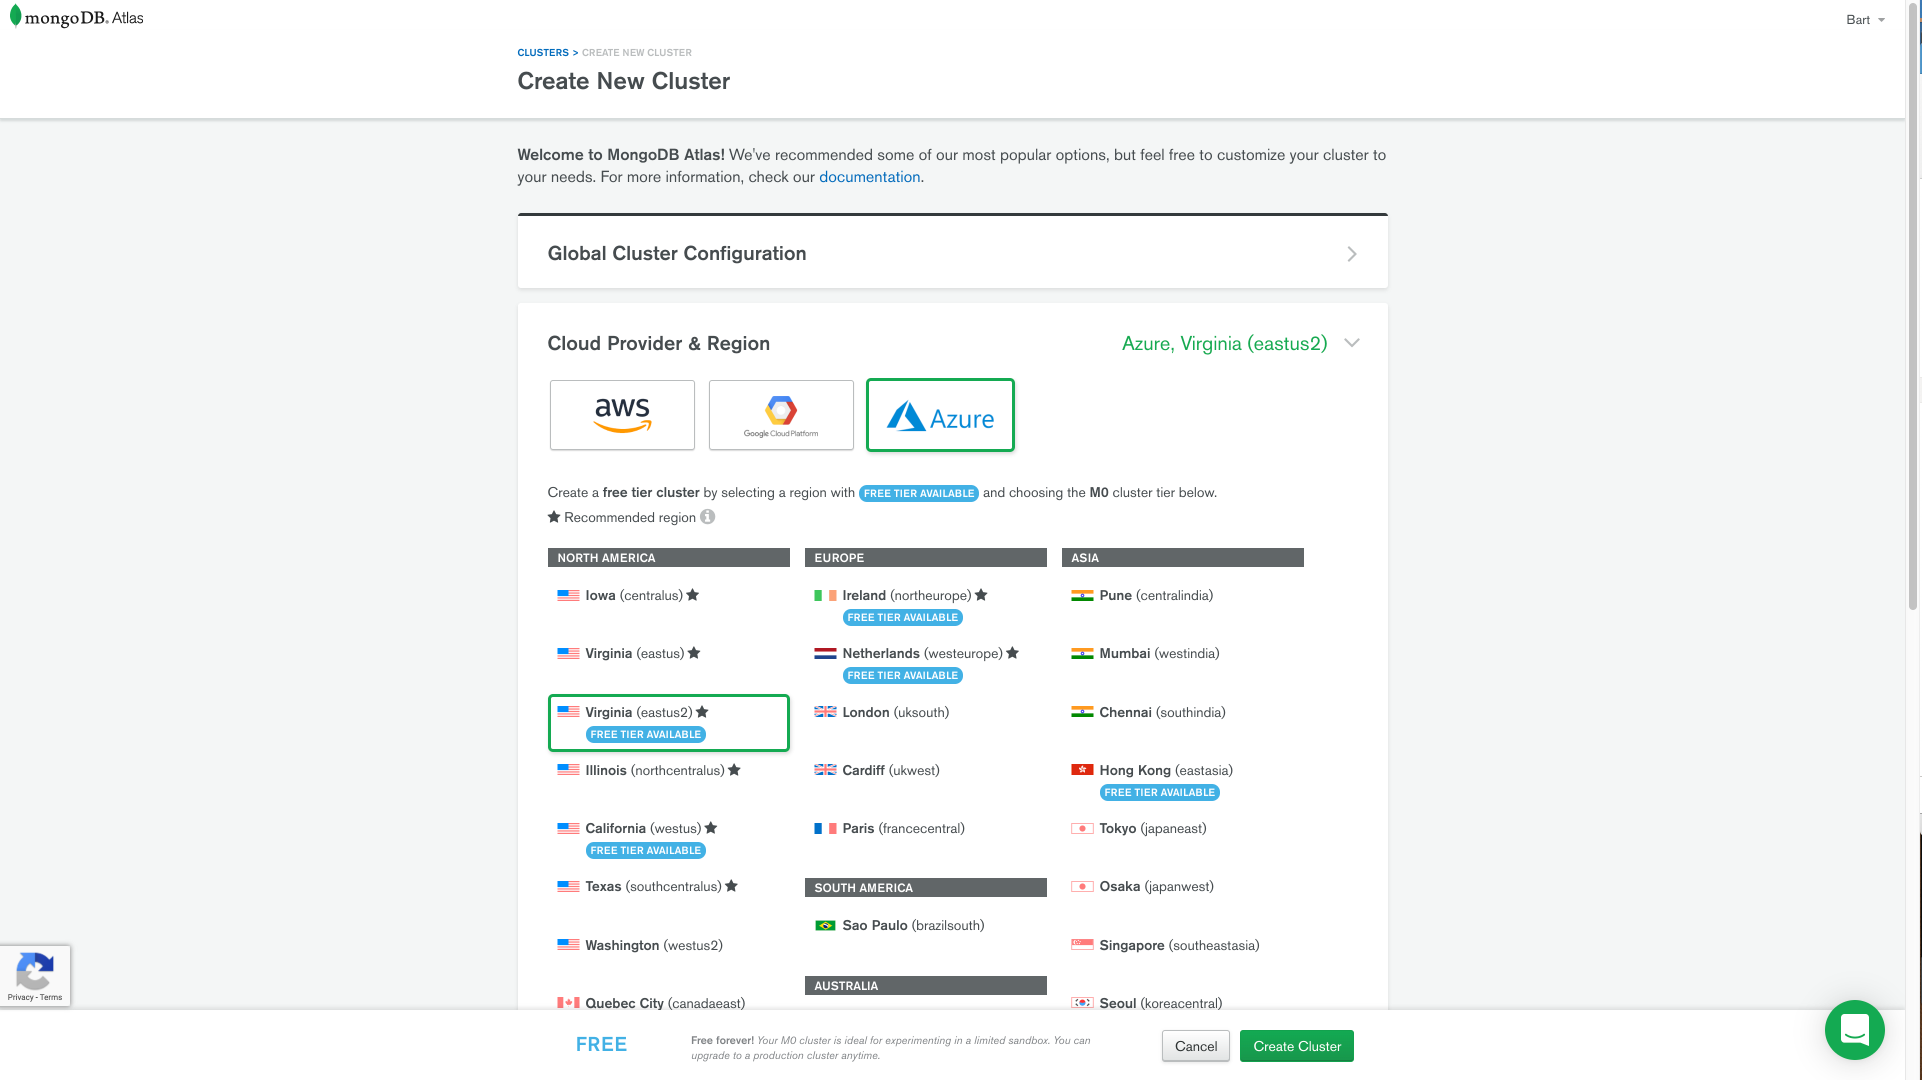Click the Cancel button
Screen dimensions: 1922x1080
click(1196, 1046)
